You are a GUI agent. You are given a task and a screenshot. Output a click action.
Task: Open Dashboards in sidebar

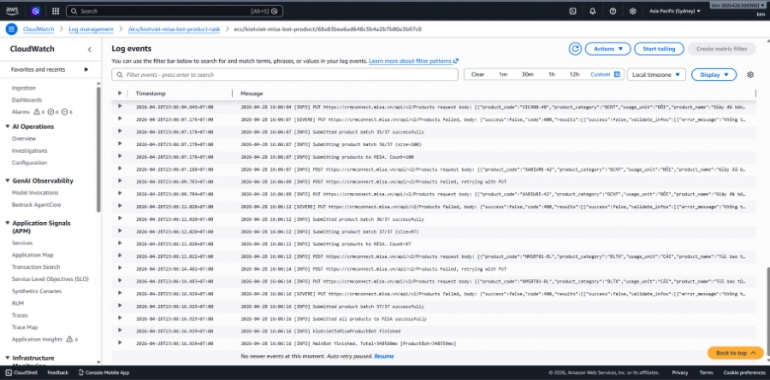point(27,100)
